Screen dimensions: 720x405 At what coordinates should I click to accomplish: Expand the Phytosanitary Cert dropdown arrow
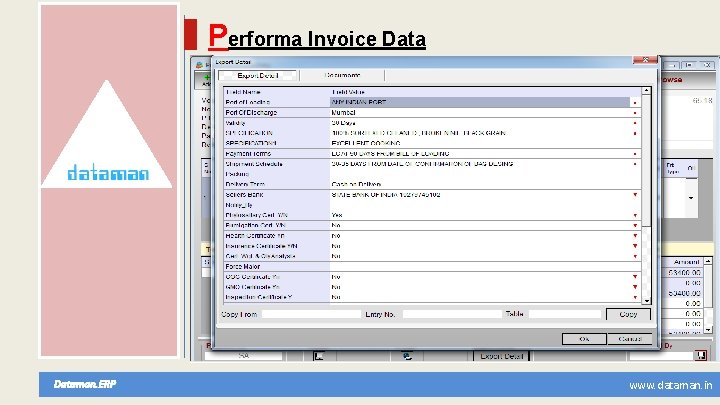[635, 215]
